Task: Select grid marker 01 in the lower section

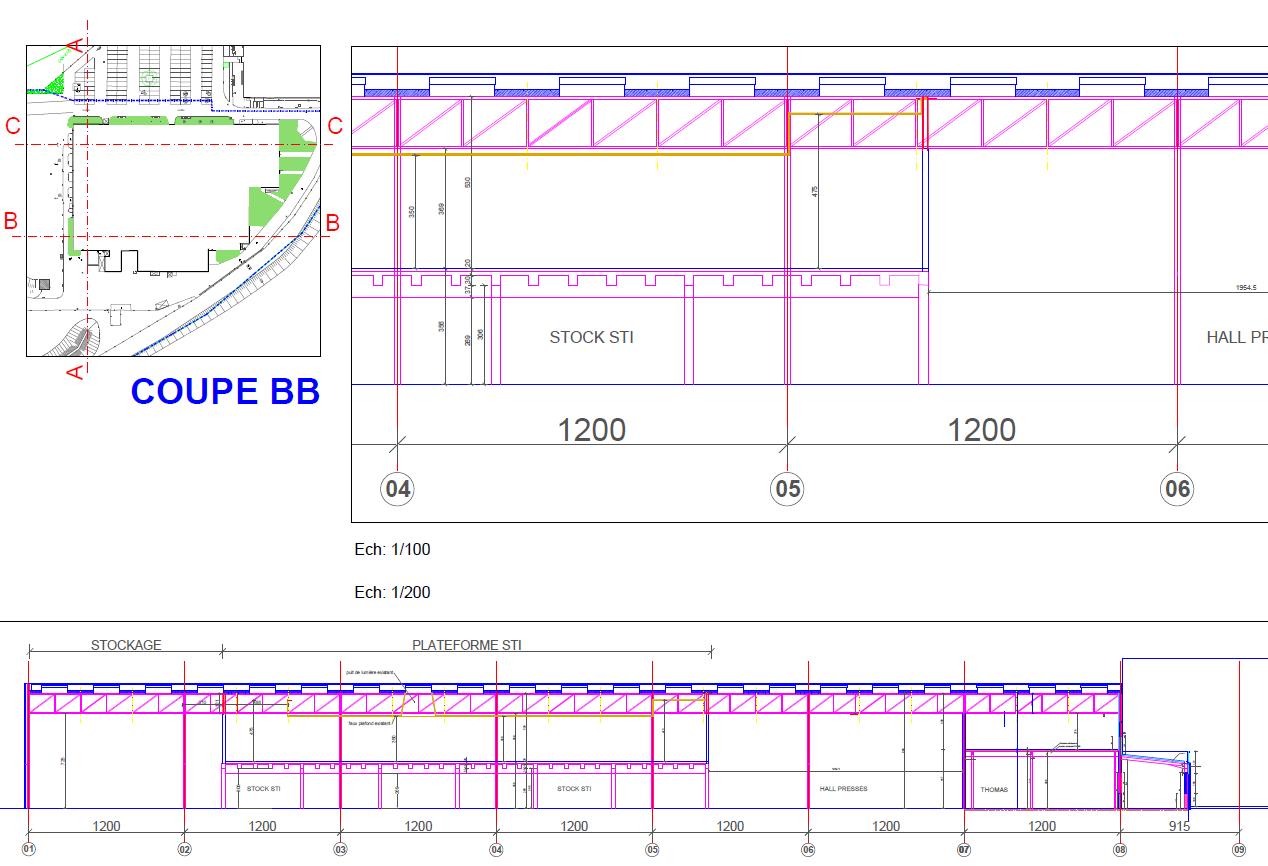Action: coord(28,850)
